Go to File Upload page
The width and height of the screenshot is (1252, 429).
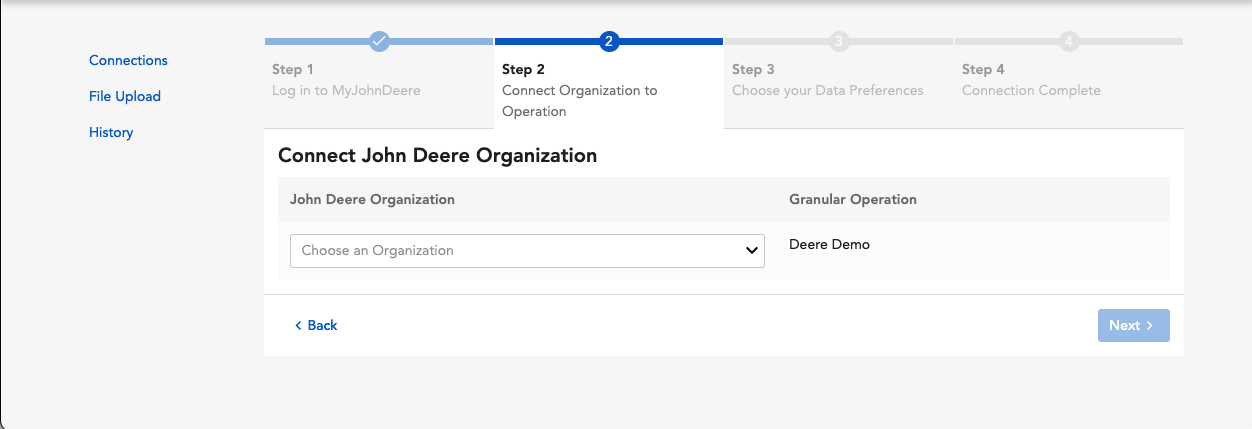125,97
